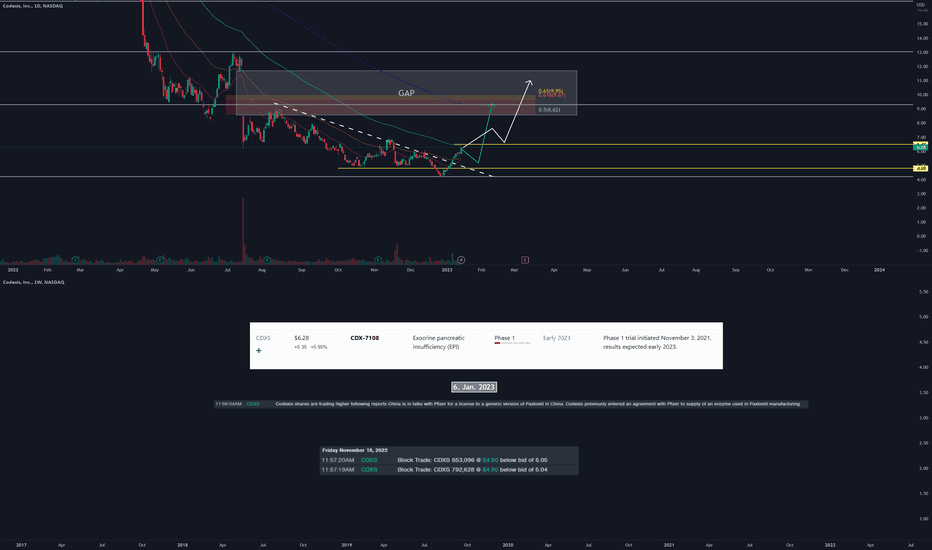Click the 'Friday November 18, 2022' header

coord(354,450)
